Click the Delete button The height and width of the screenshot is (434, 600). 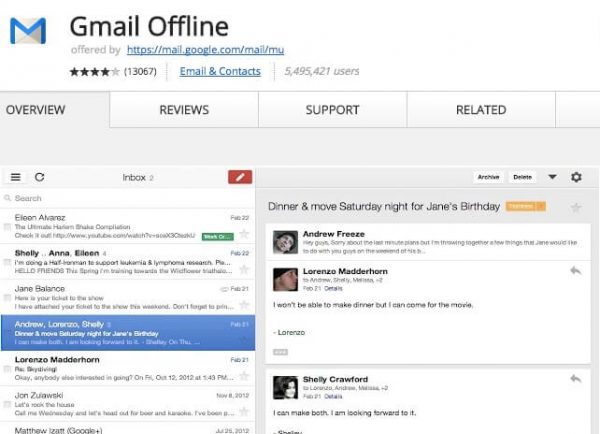[522, 177]
